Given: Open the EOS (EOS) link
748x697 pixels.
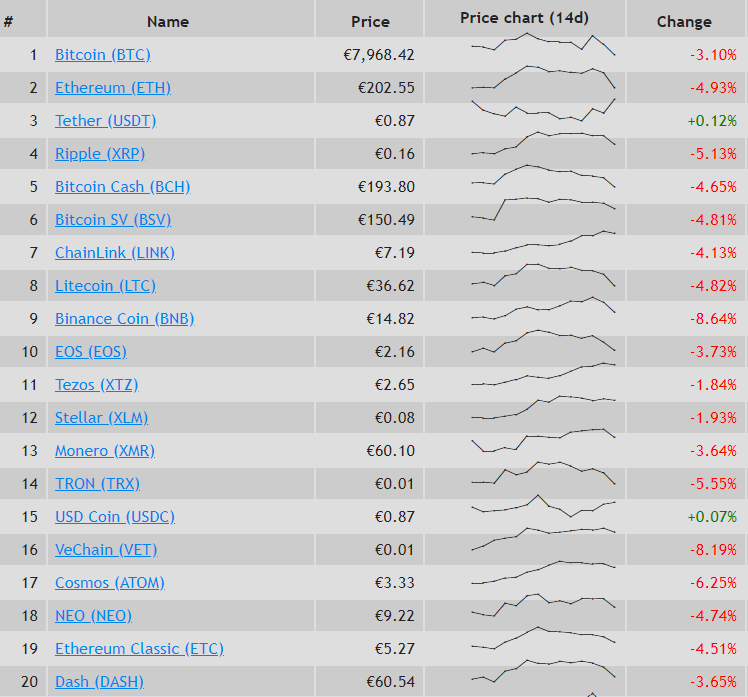Looking at the screenshot, I should (x=91, y=352).
